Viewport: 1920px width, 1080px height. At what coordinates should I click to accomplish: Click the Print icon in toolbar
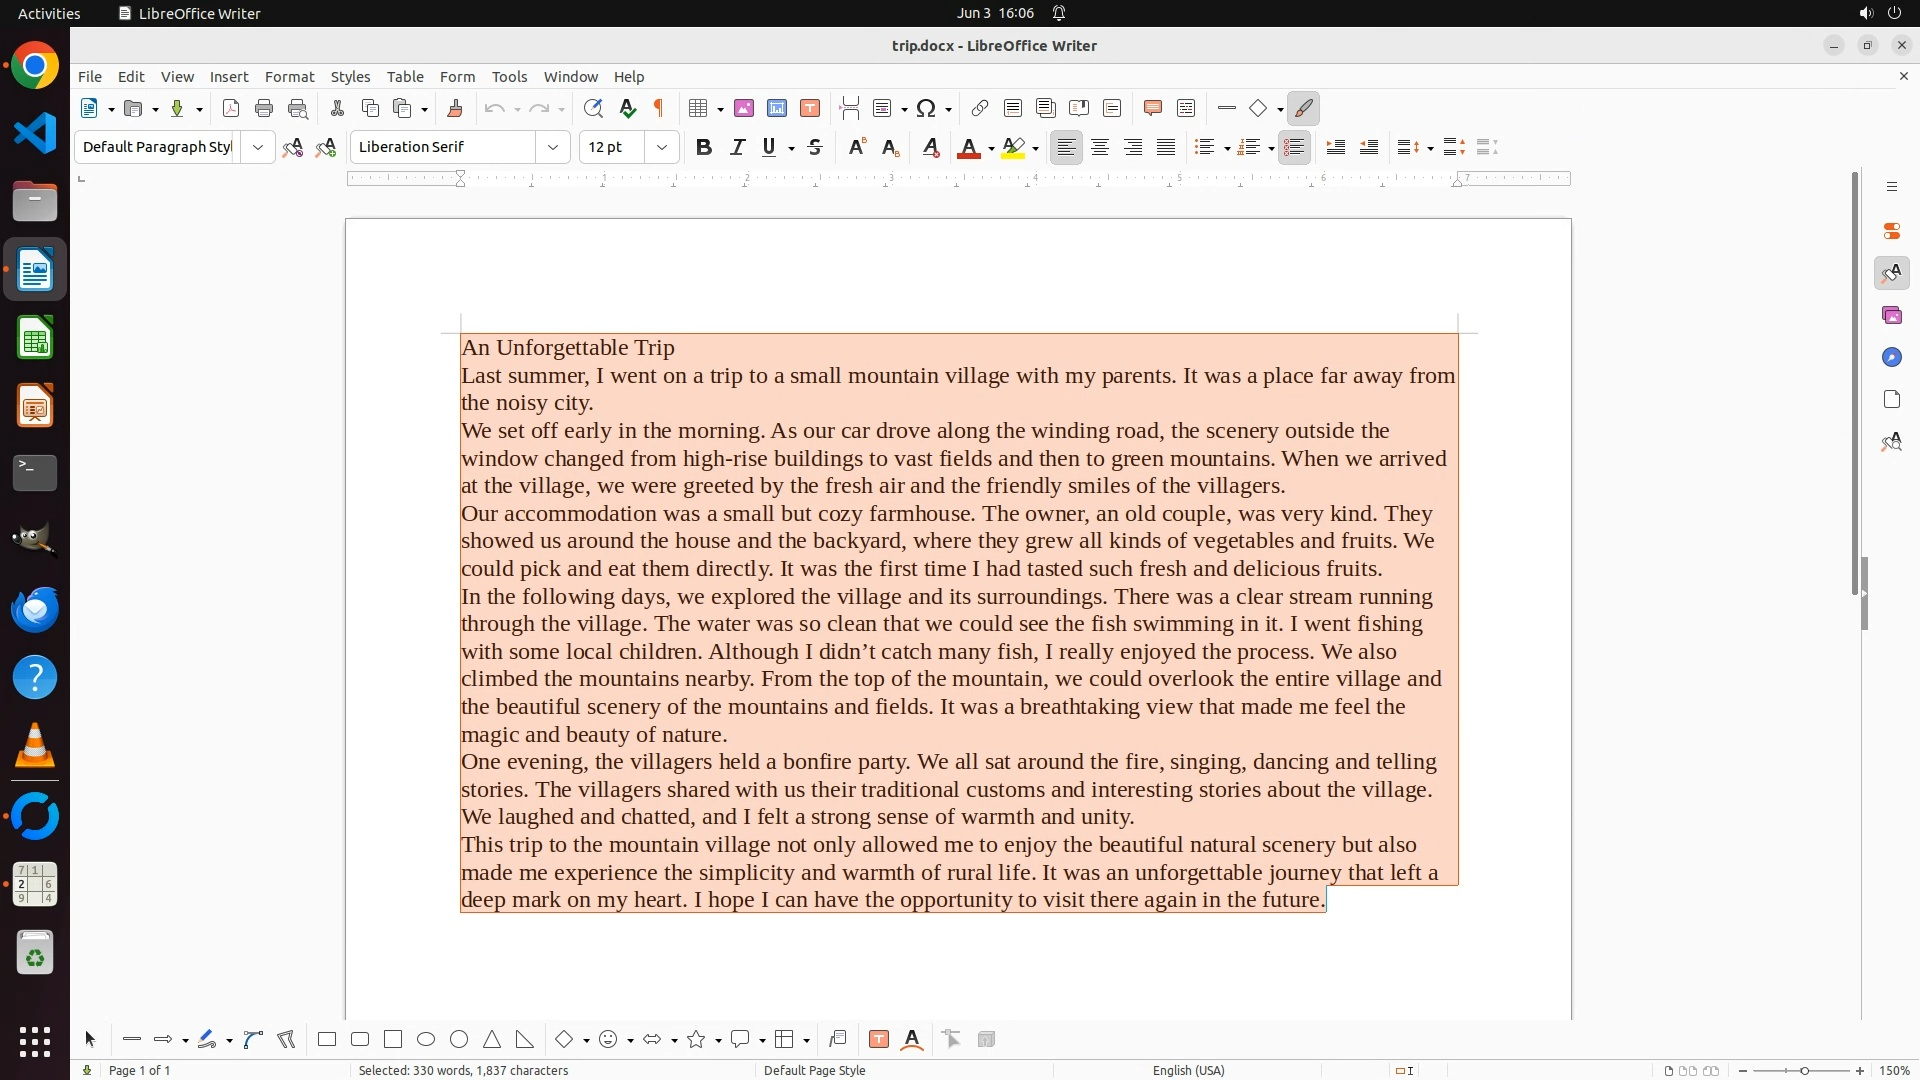pos(264,109)
